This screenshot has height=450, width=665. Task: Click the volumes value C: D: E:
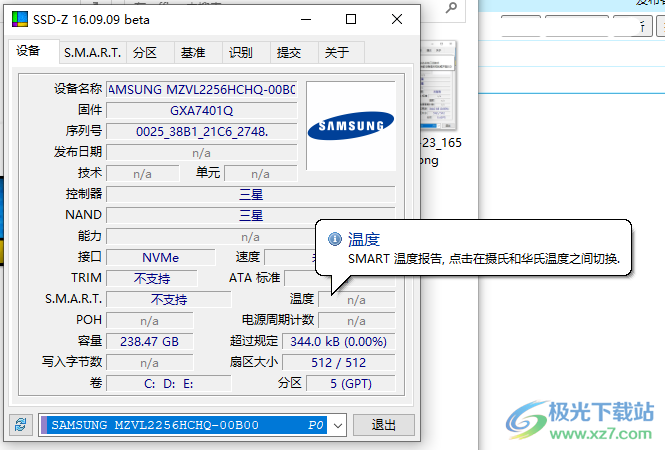(x=169, y=384)
